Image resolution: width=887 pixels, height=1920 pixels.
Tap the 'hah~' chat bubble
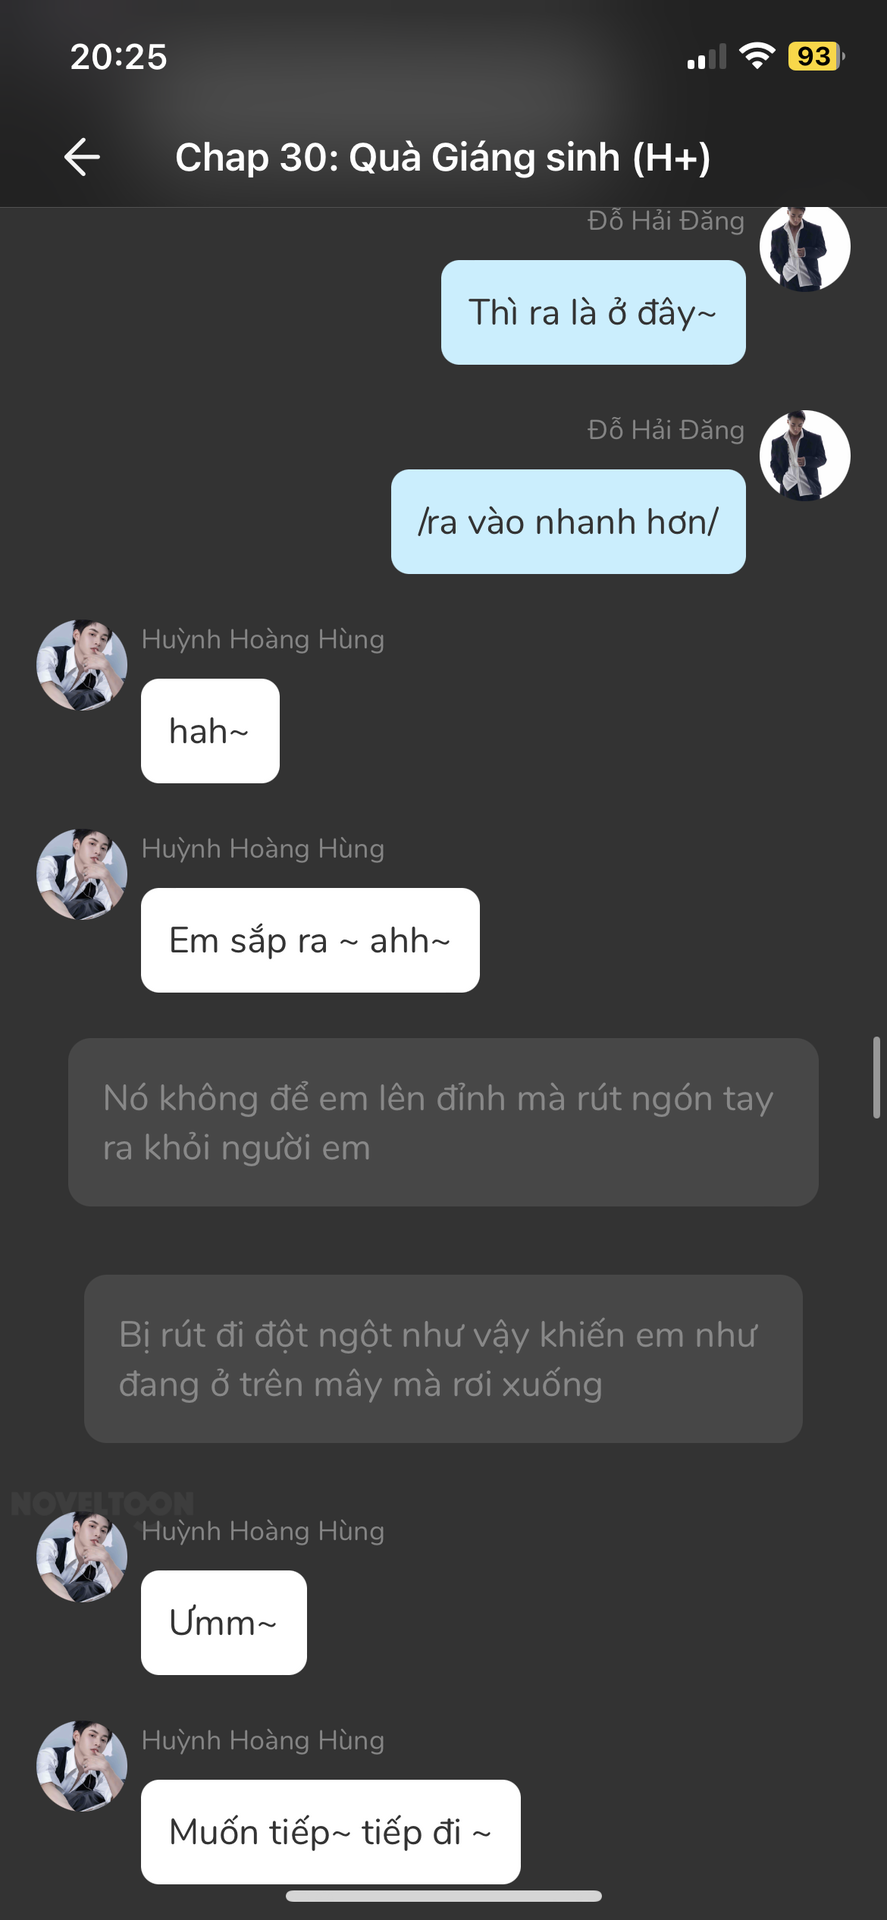(x=210, y=731)
